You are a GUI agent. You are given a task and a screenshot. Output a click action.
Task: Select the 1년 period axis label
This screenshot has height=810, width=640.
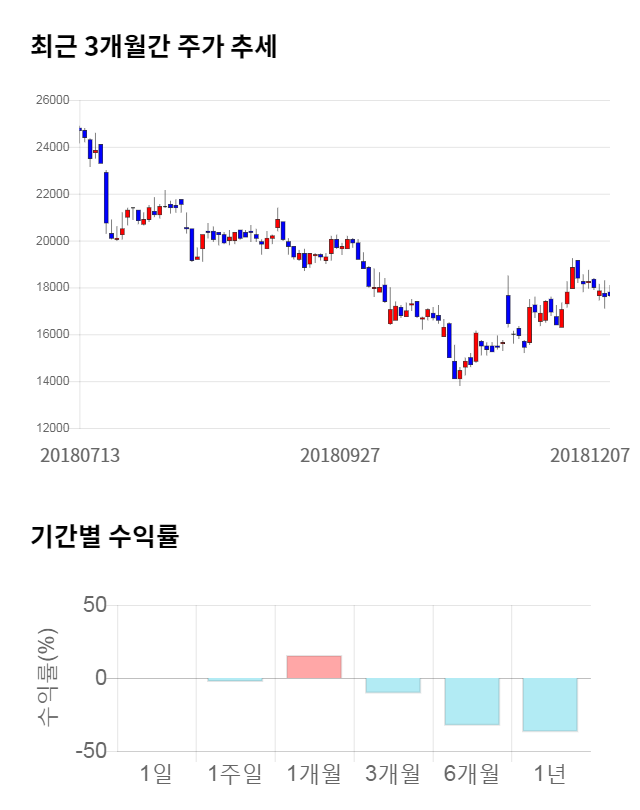[x=550, y=773]
